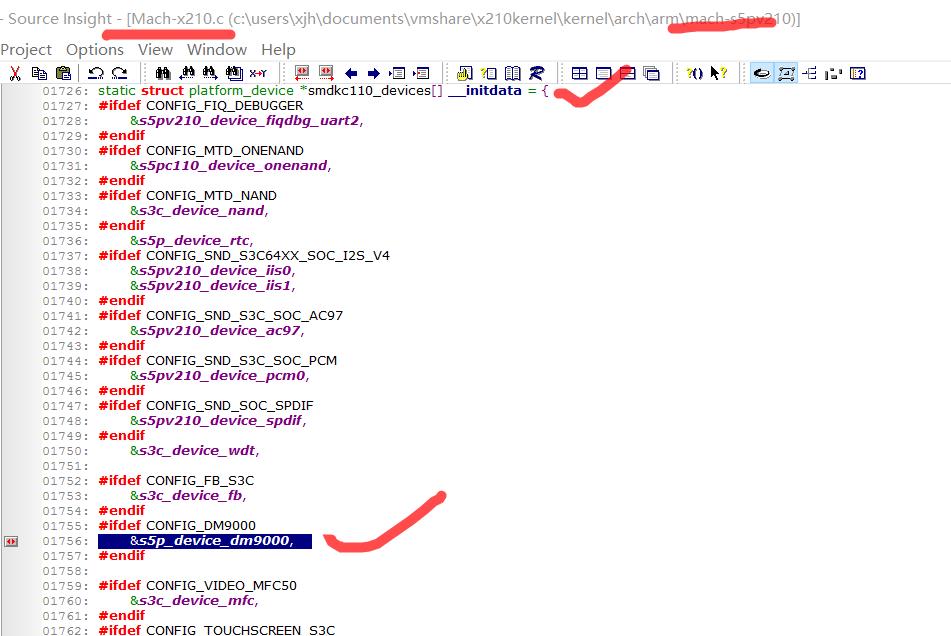The image size is (951, 636).
Task: Click the symbol info question-page icon
Action: click(489, 73)
